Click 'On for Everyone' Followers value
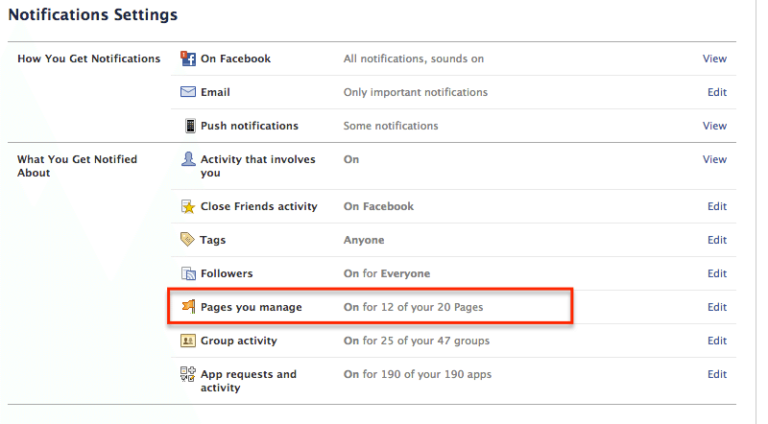 [387, 273]
